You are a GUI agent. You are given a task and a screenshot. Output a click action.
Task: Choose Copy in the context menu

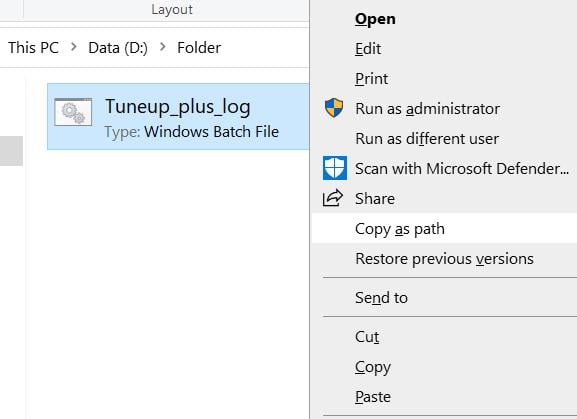click(x=373, y=367)
